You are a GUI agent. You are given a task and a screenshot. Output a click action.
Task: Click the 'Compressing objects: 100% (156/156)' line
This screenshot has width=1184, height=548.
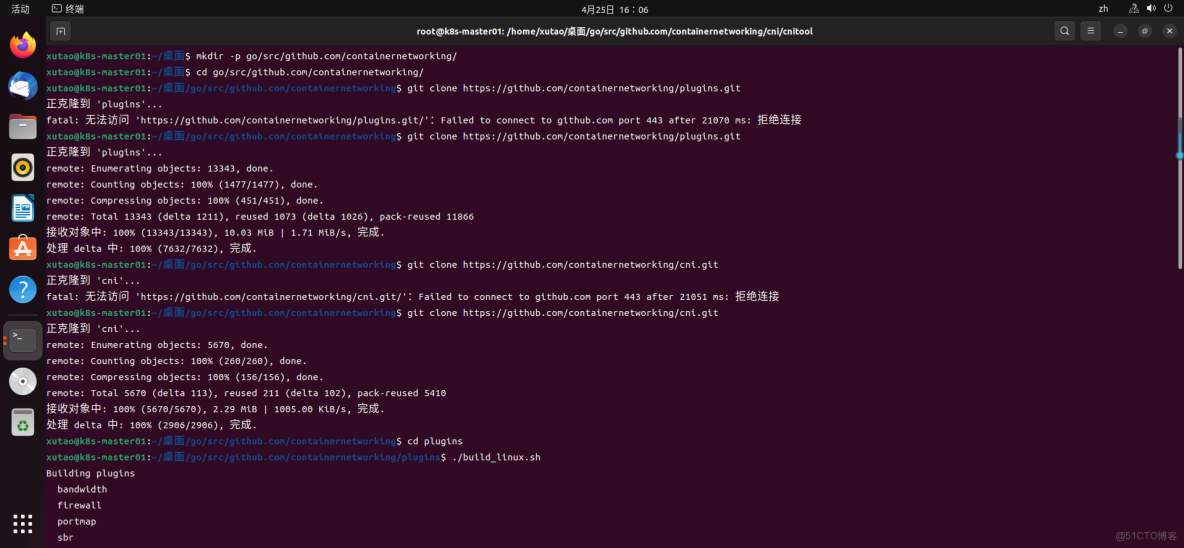pos(185,377)
